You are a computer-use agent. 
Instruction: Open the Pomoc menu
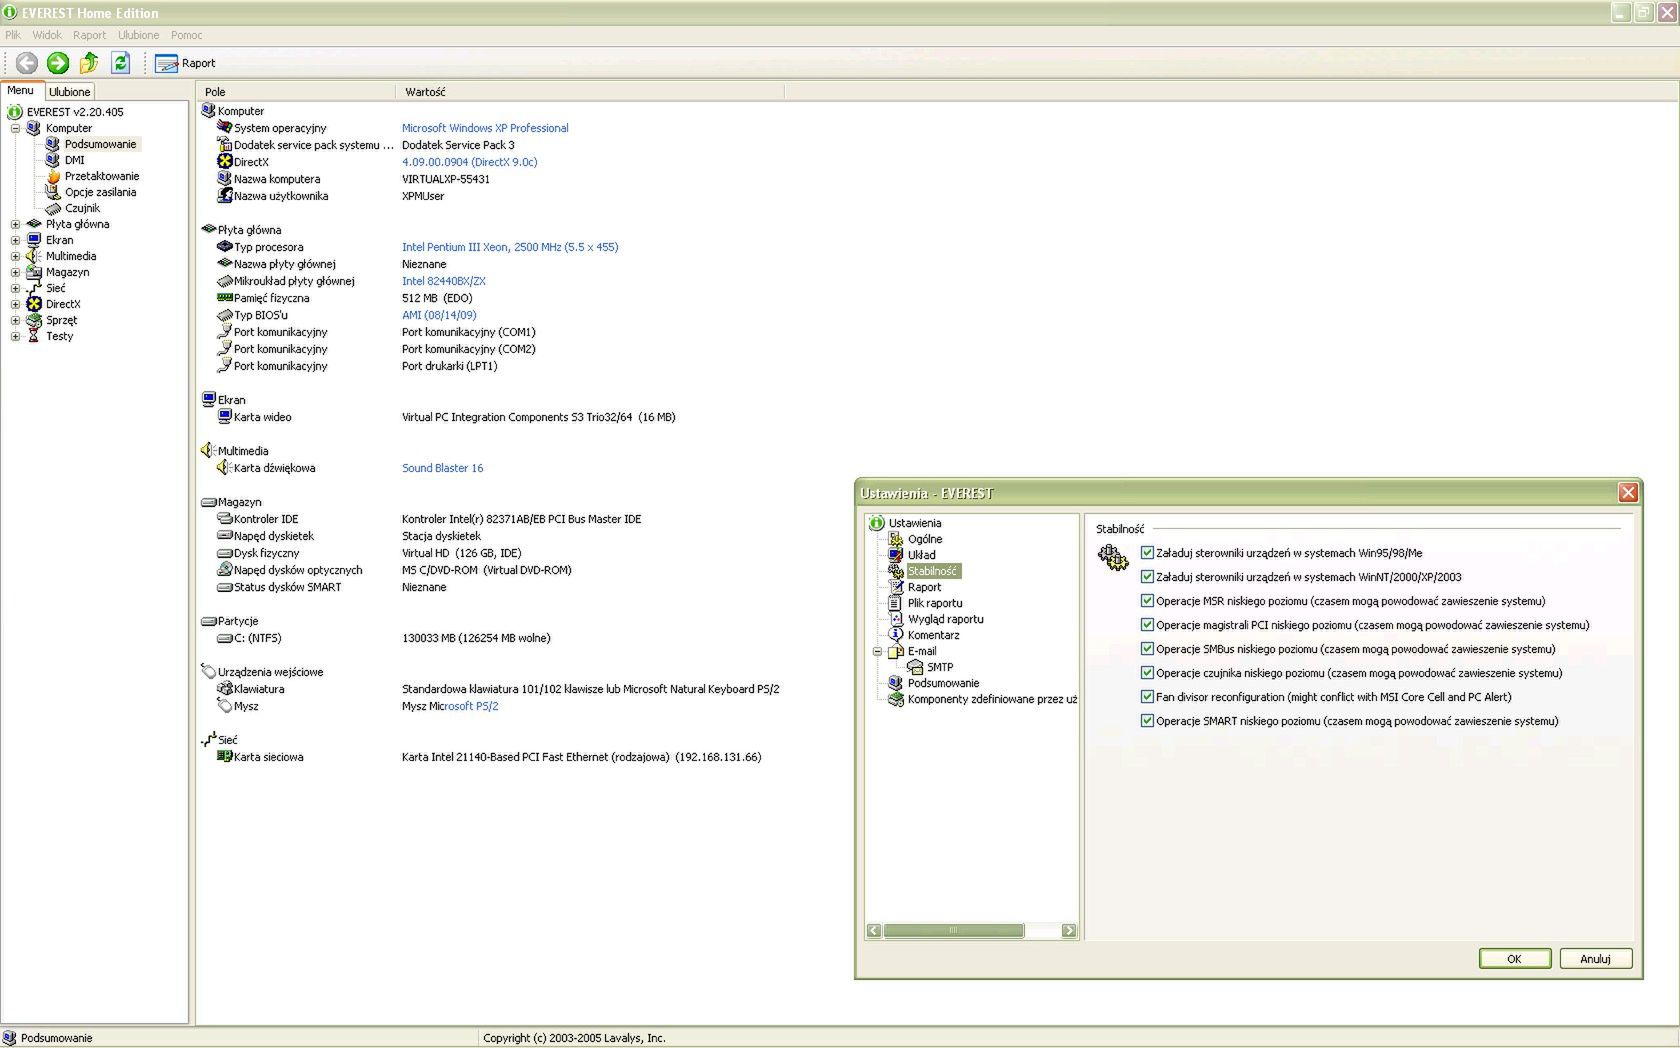pos(186,35)
